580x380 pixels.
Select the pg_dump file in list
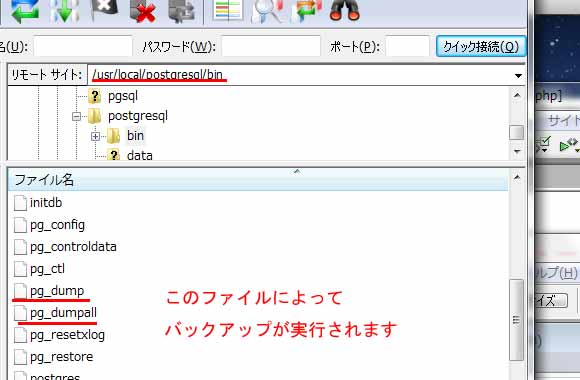coord(57,291)
